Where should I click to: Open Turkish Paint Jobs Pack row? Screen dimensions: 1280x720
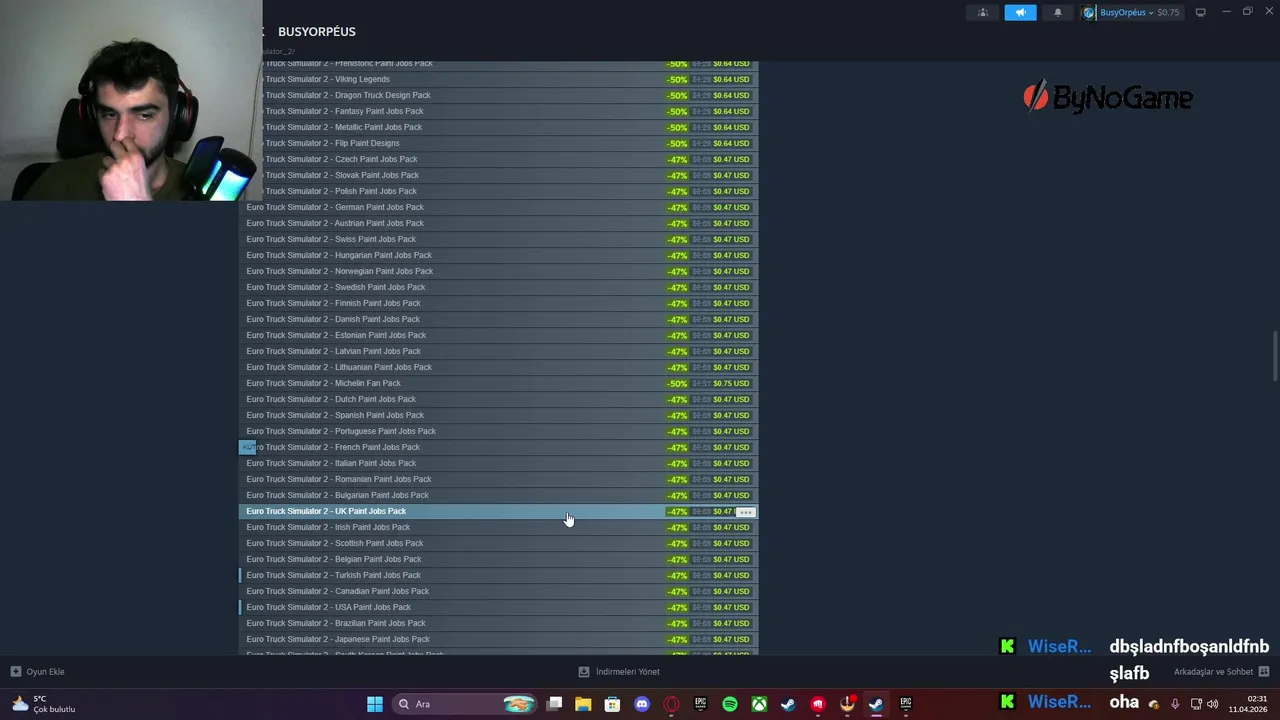[499, 576]
